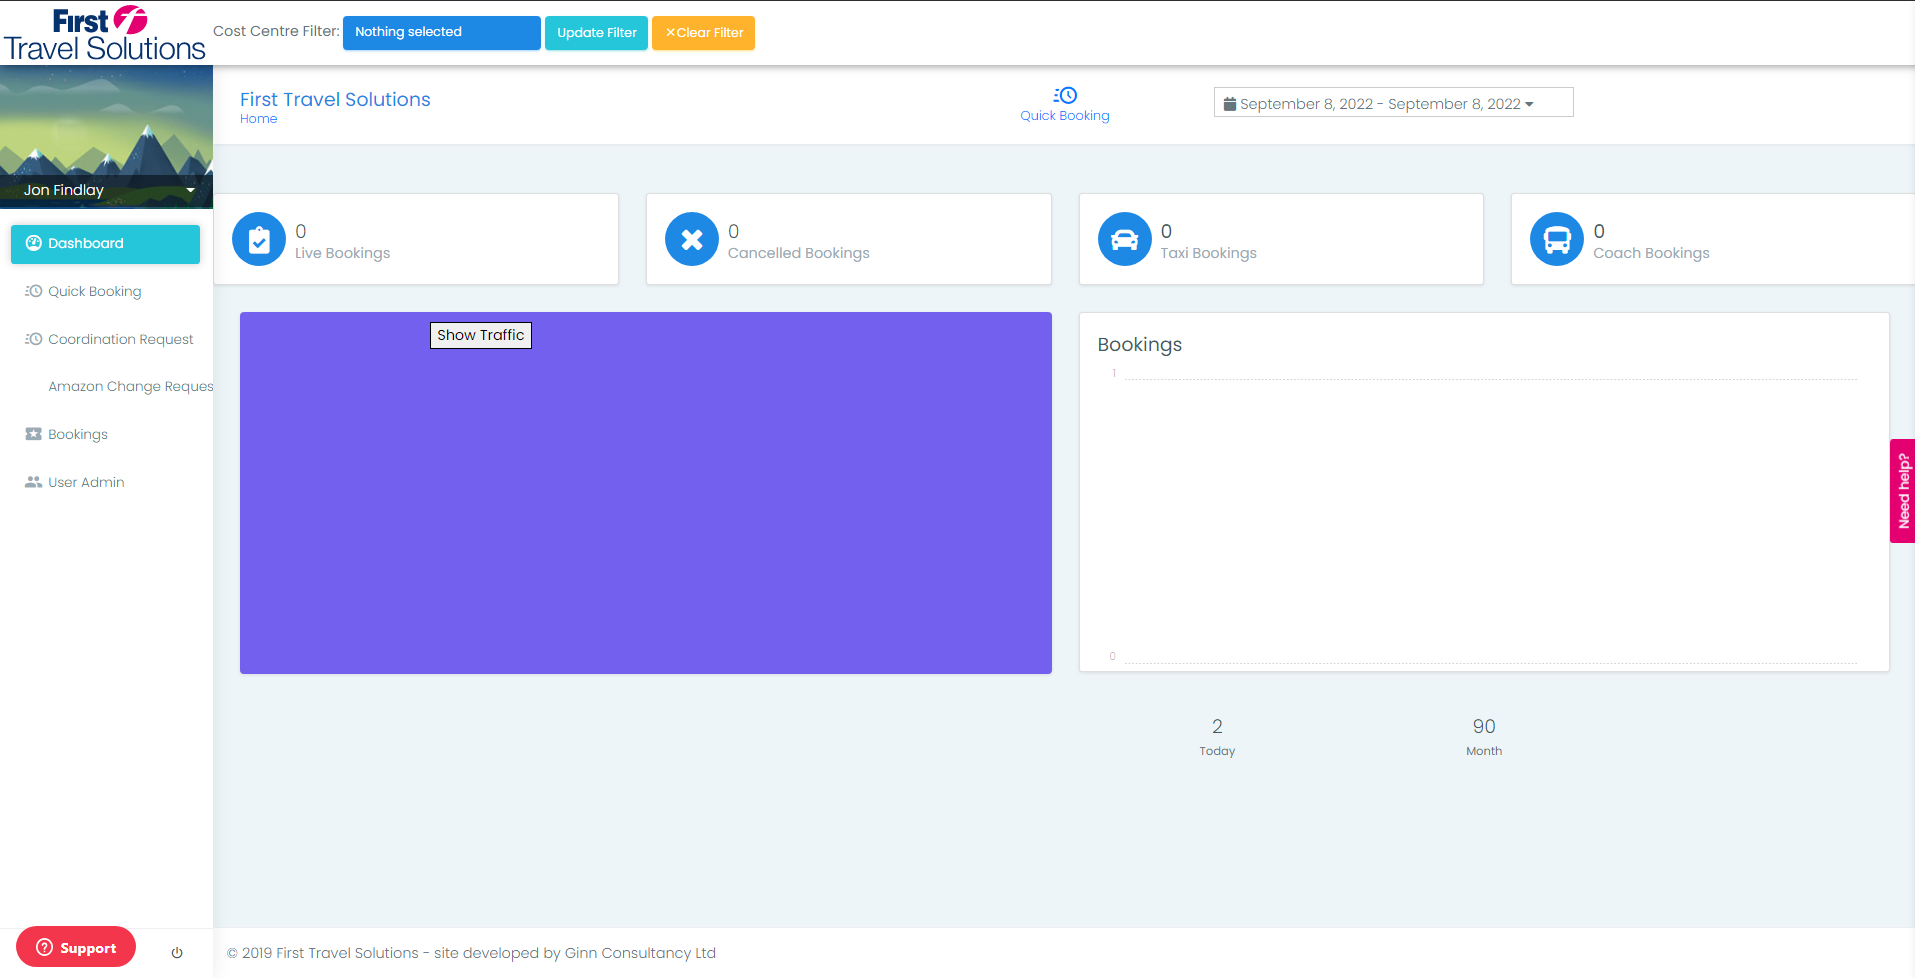Click the Live Bookings clipboard icon
Screen dimensions: 1915x978
coord(259,240)
